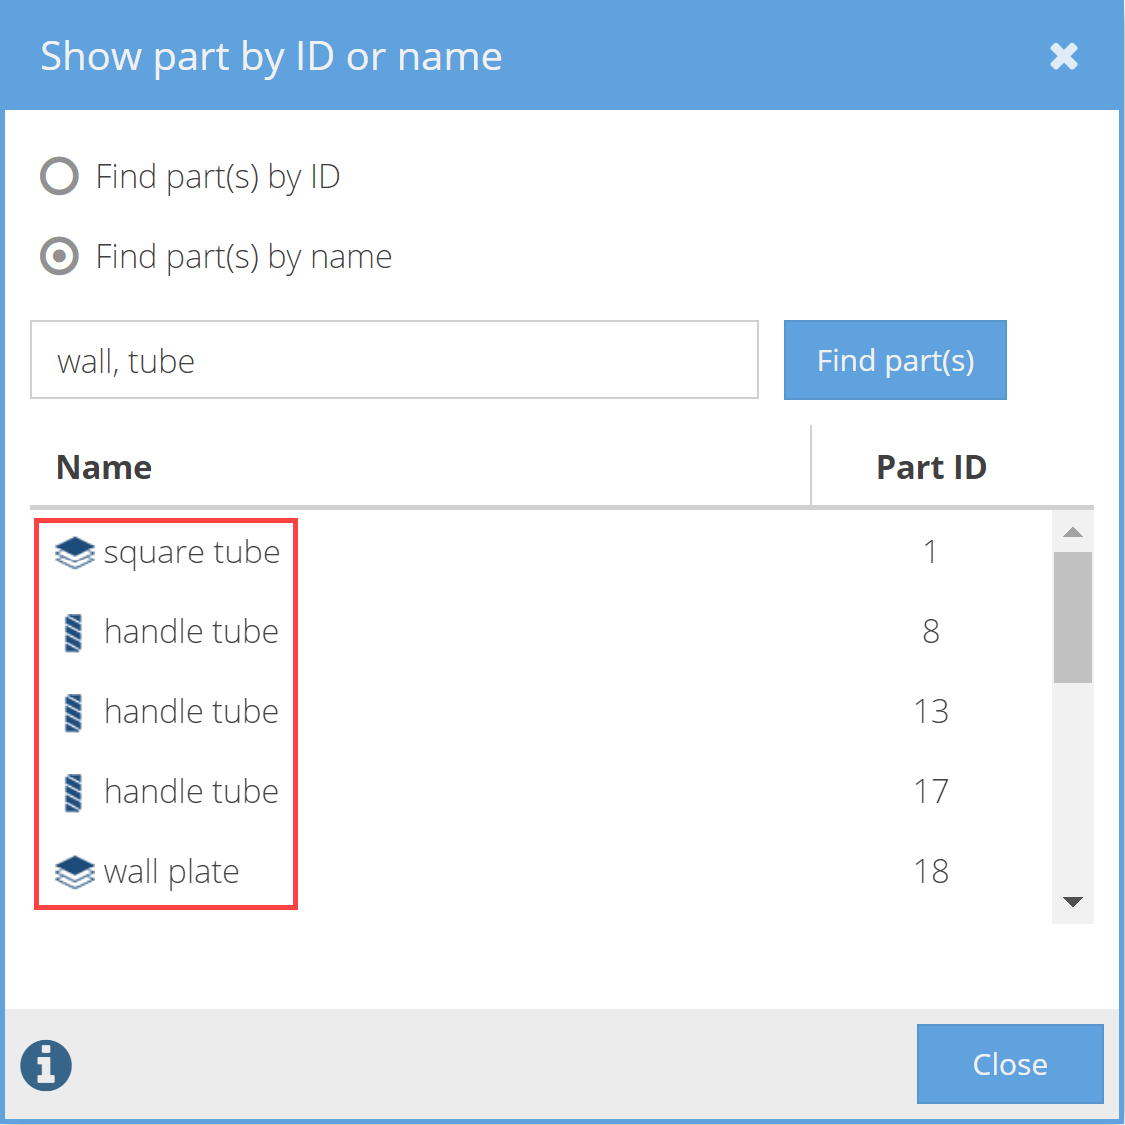
Task: Click the layered icon beside wall plate
Action: pyautogui.click(x=74, y=872)
